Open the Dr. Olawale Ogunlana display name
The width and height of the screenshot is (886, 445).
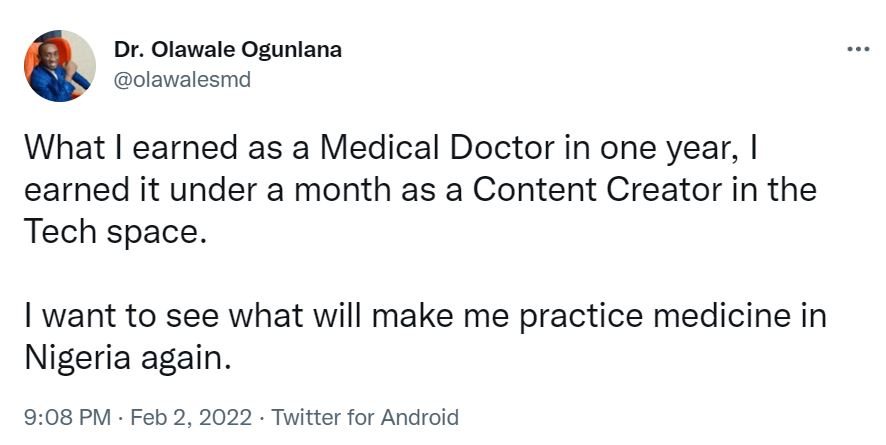(x=228, y=50)
